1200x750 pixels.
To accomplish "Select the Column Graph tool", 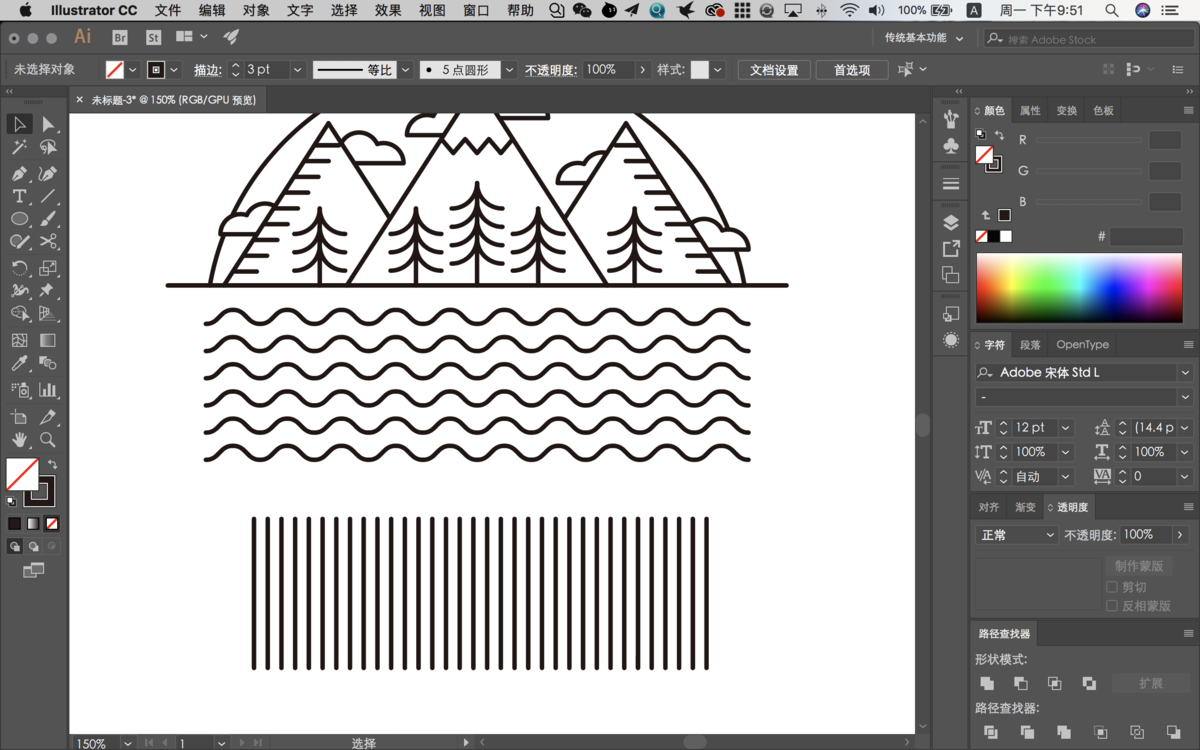I will (47, 390).
